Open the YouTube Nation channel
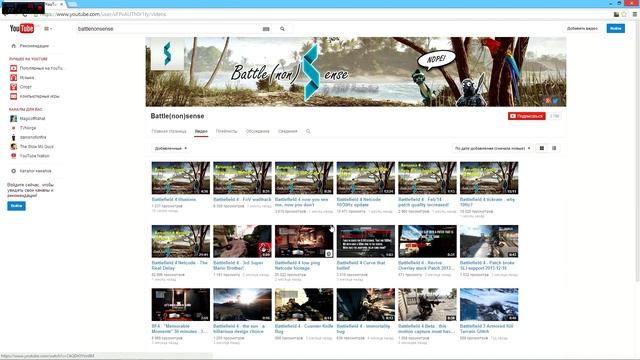The height and width of the screenshot is (360, 640). 34,156
